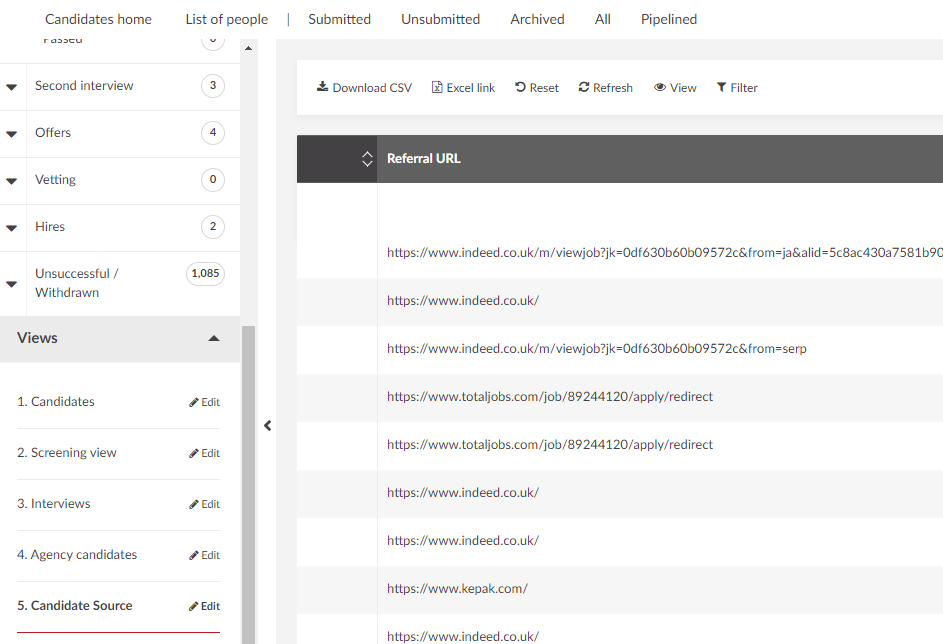Image resolution: width=943 pixels, height=644 pixels.
Task: Collapse the Views section
Action: point(213,339)
